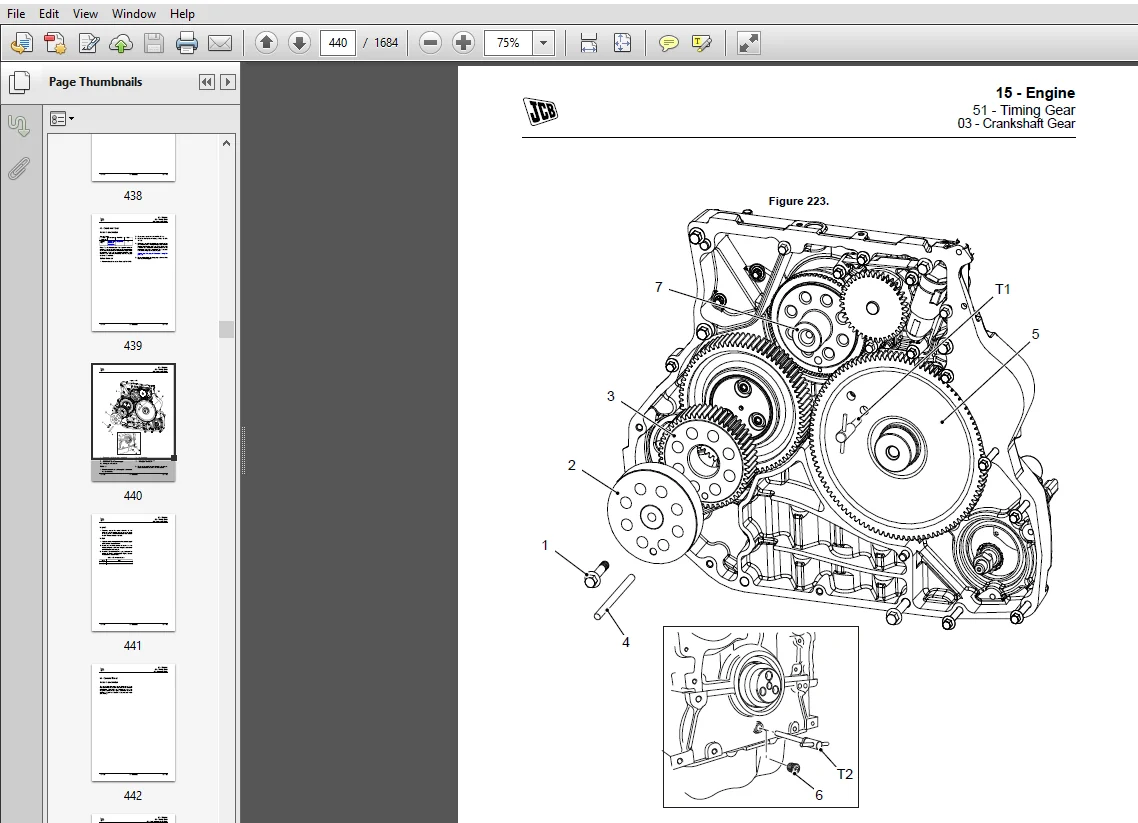Screen dimensions: 1138x823
Task: Click the 75% zoom level field
Action: [508, 43]
